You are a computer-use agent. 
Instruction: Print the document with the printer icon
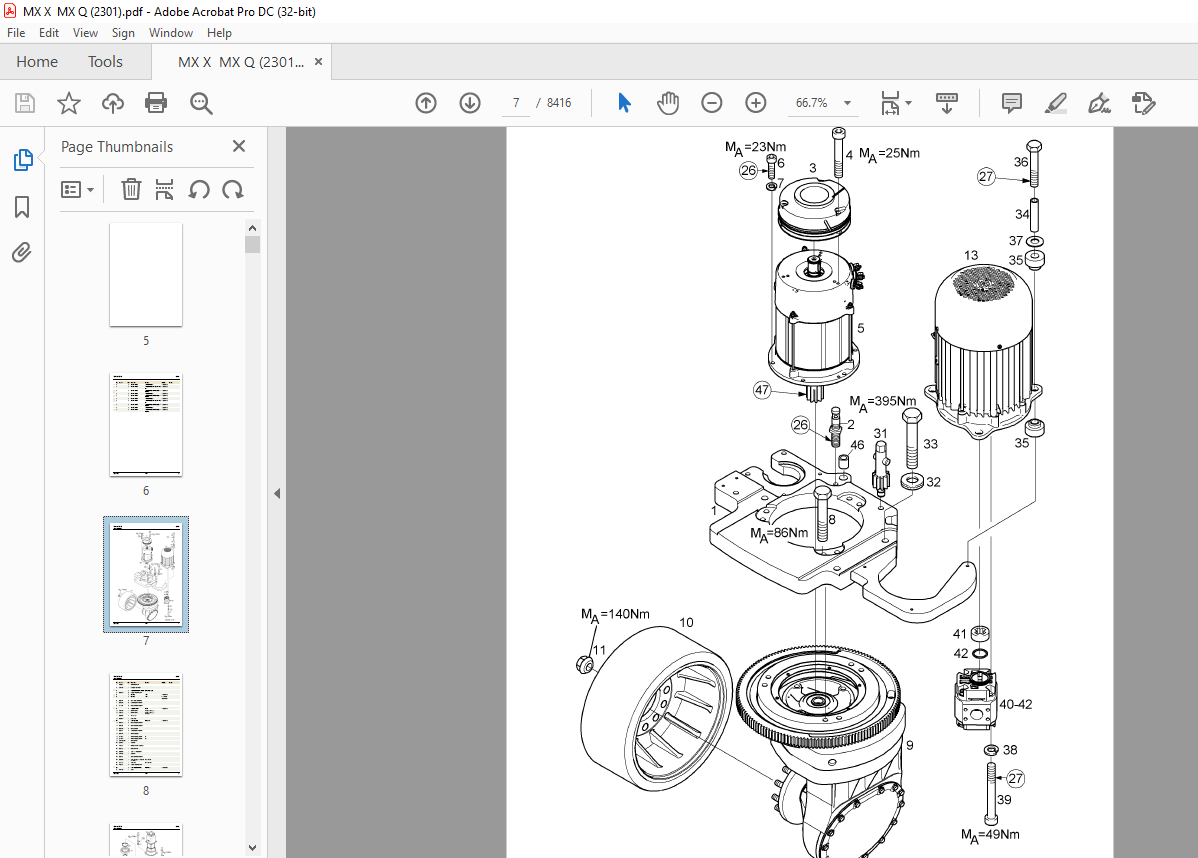pyautogui.click(x=156, y=103)
